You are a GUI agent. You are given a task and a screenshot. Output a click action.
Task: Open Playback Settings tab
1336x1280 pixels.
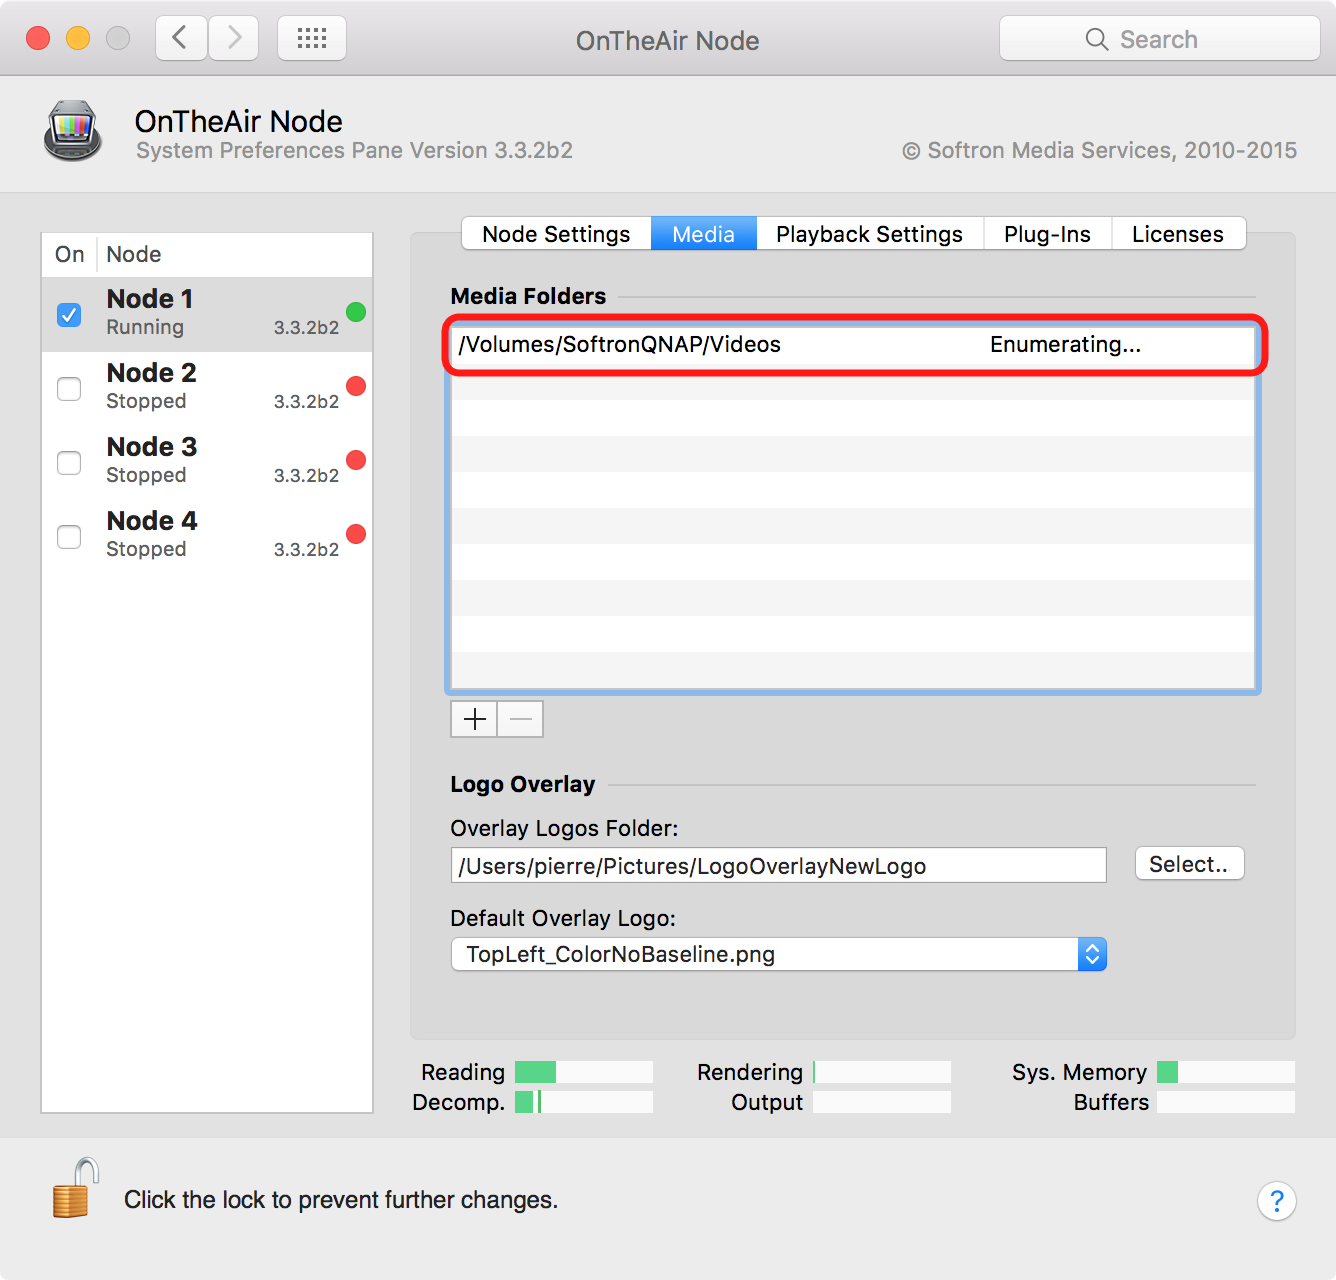[870, 234]
